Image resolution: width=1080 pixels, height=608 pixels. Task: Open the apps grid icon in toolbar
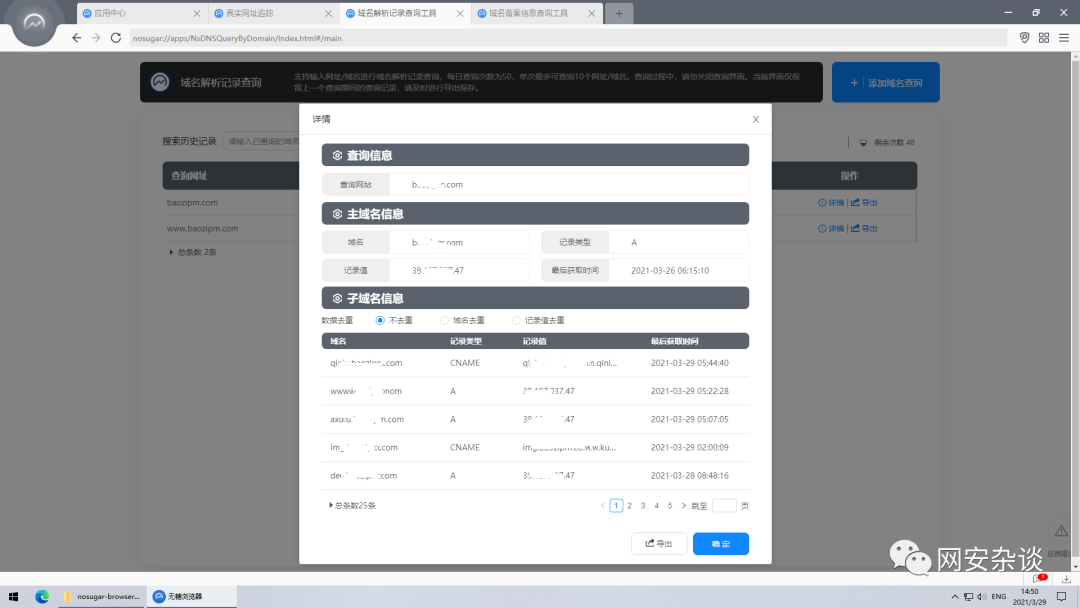coord(1044,38)
